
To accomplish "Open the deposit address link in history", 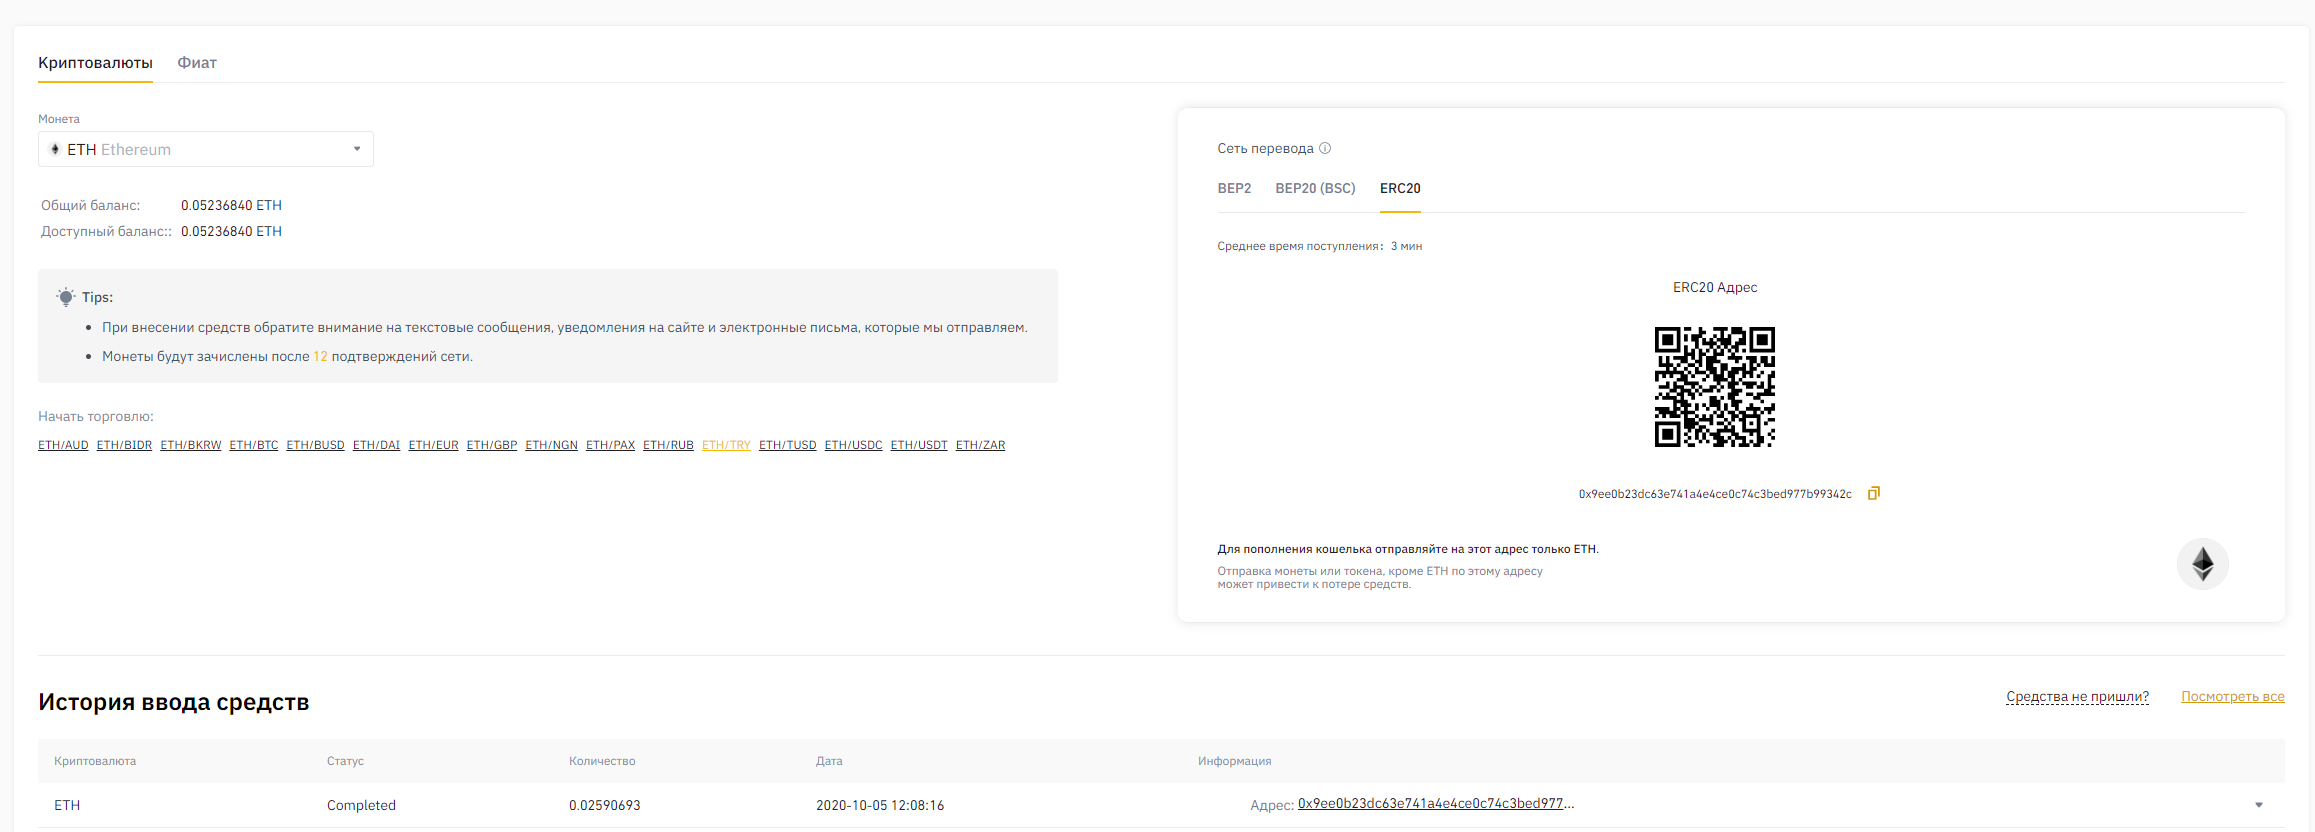I will pyautogui.click(x=1436, y=804).
